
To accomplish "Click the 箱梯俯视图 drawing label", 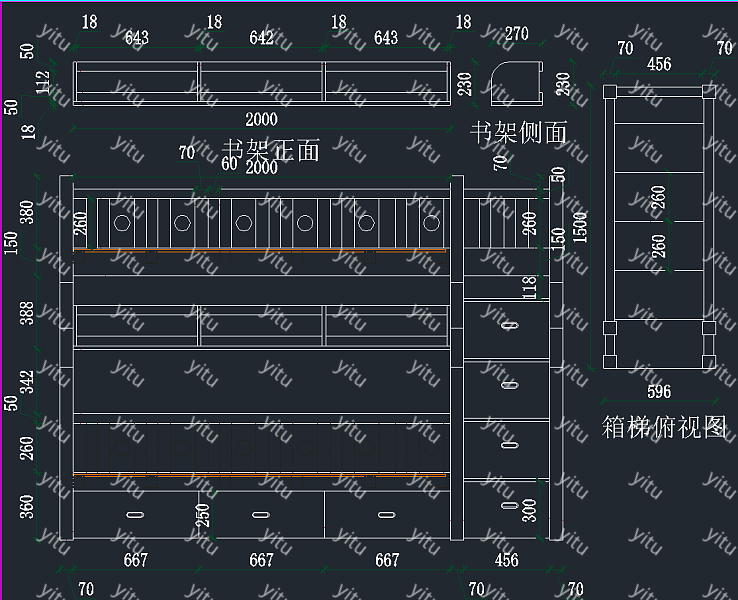I will coord(664,426).
